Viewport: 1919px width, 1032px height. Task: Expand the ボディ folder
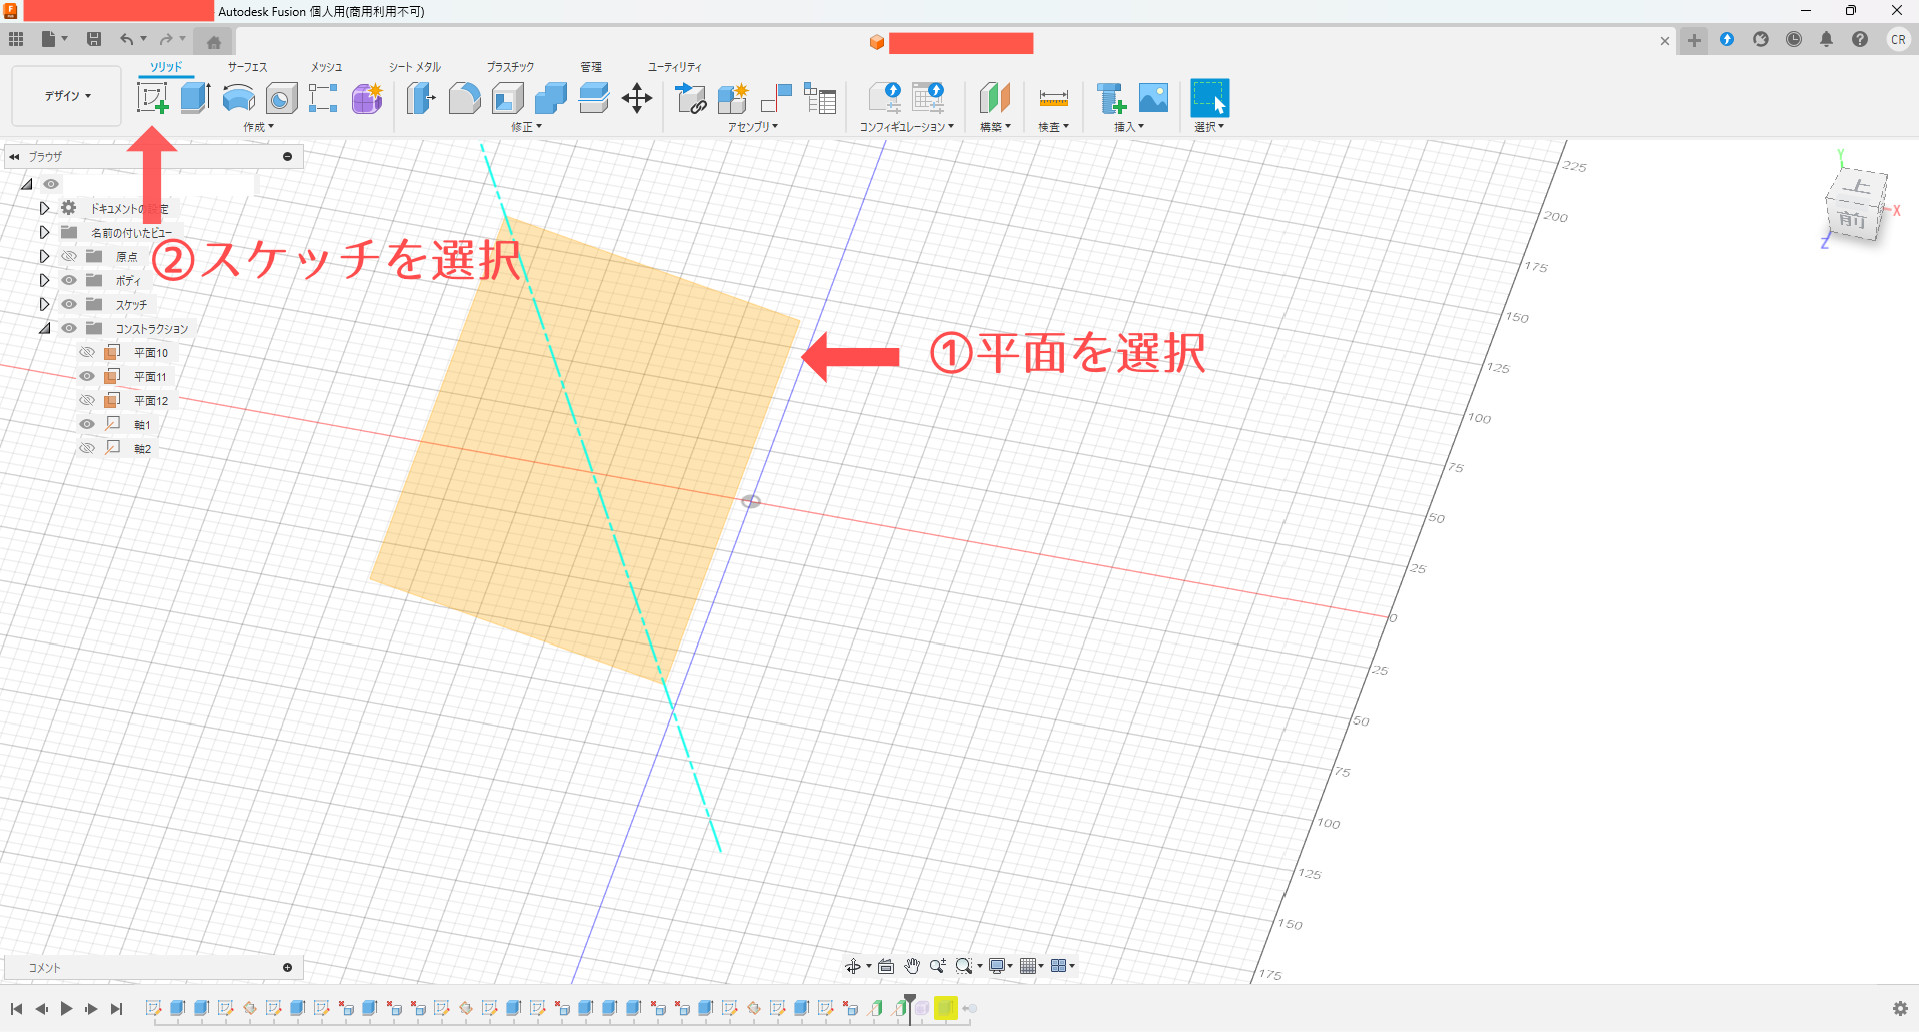point(44,281)
